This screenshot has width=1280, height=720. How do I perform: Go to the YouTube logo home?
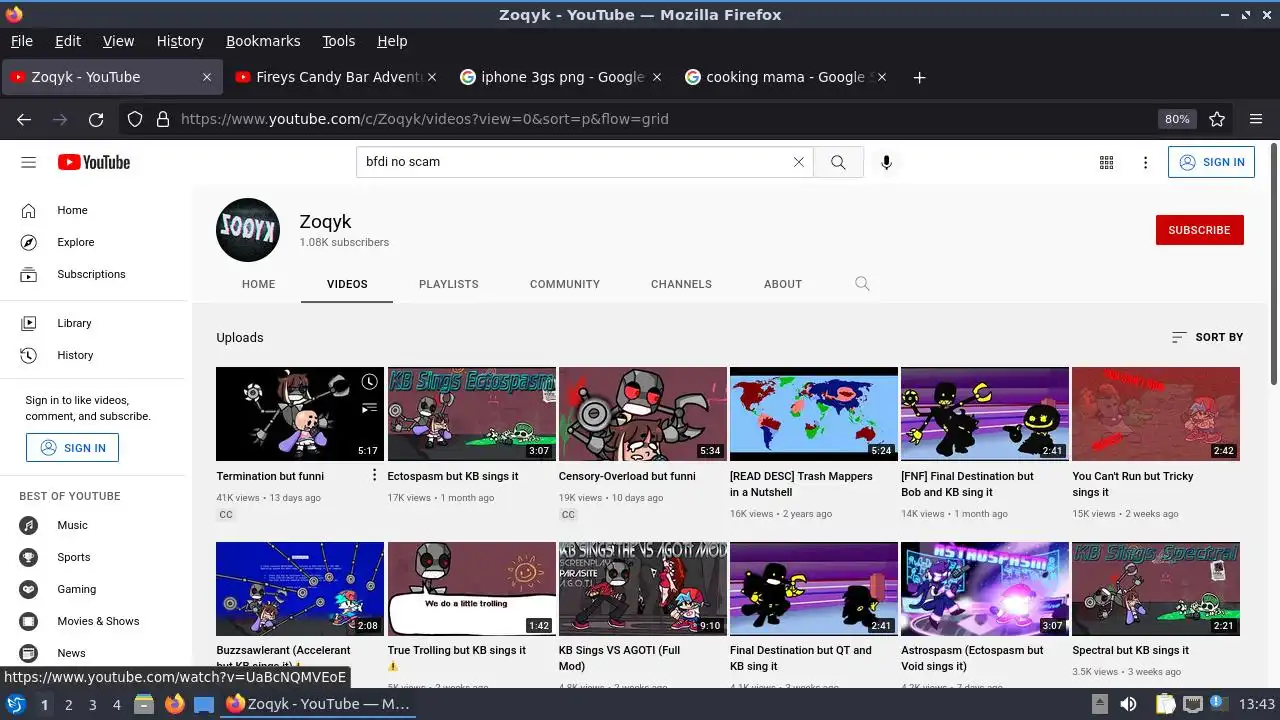point(94,162)
